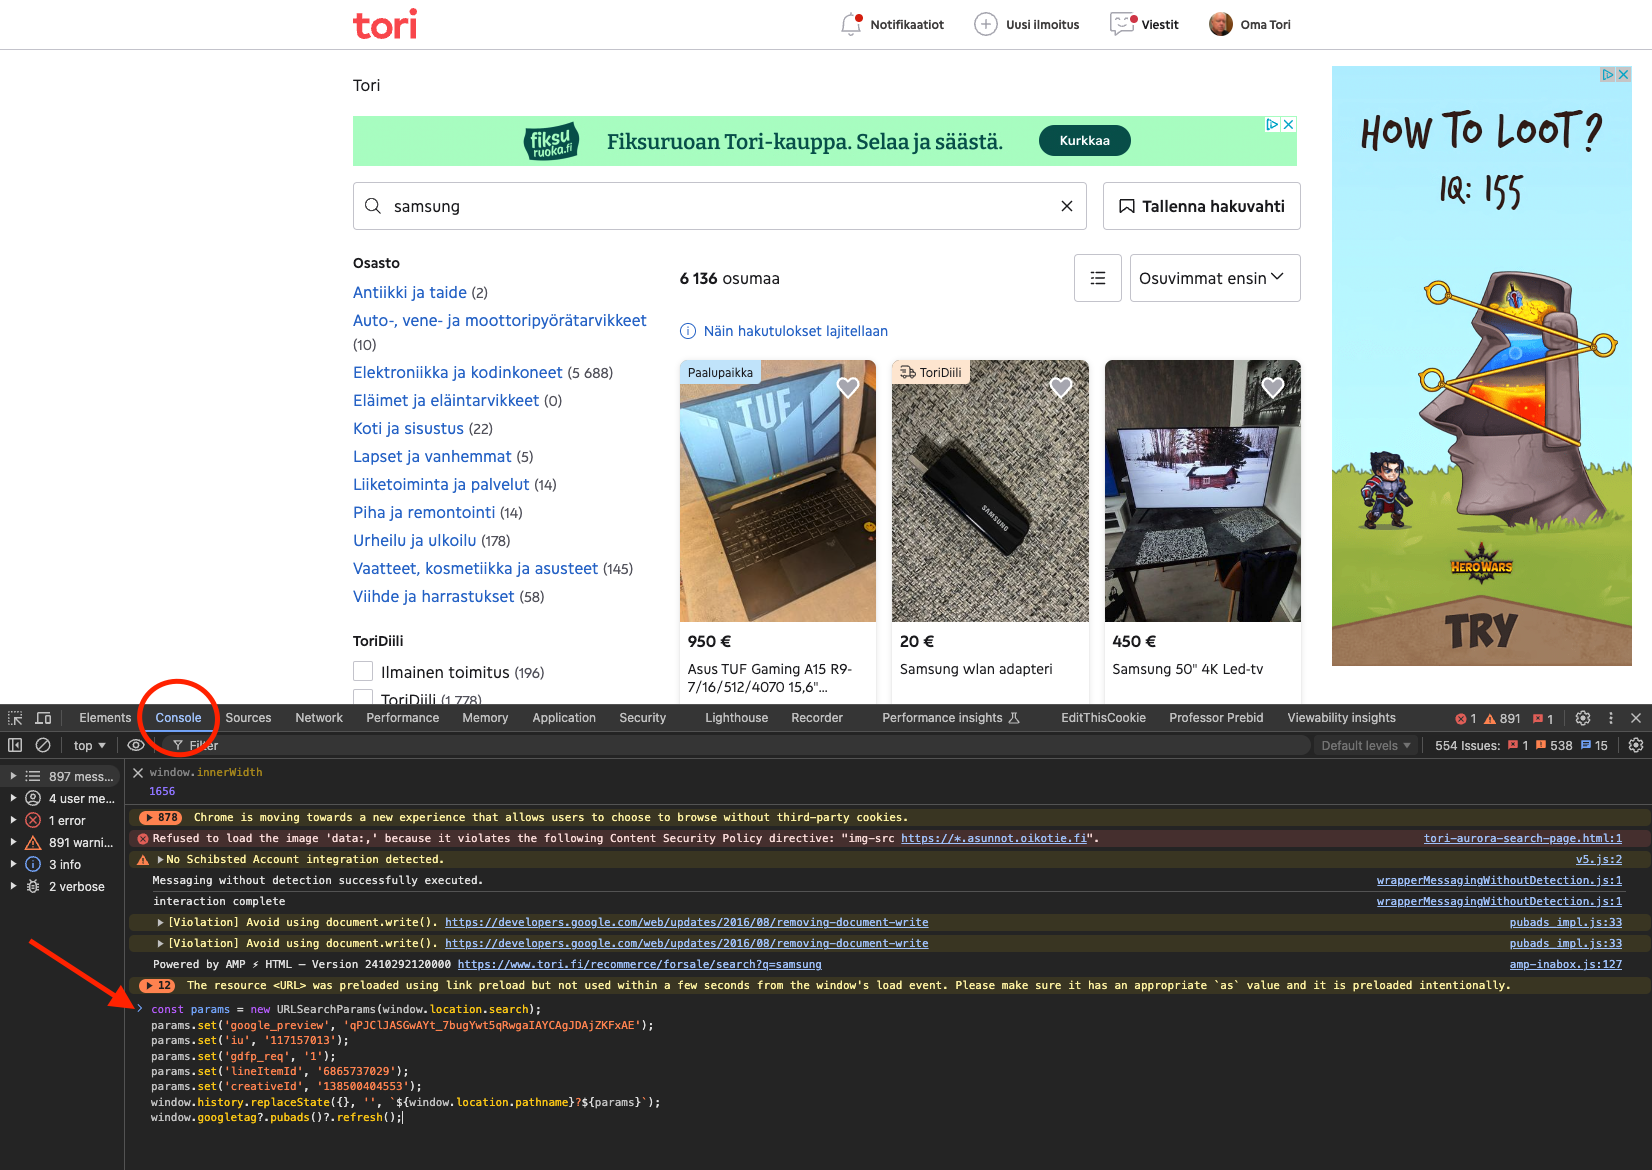Favorite the Samsung wlan adapteri heart
Viewport: 1652px width, 1170px height.
[x=1061, y=387]
